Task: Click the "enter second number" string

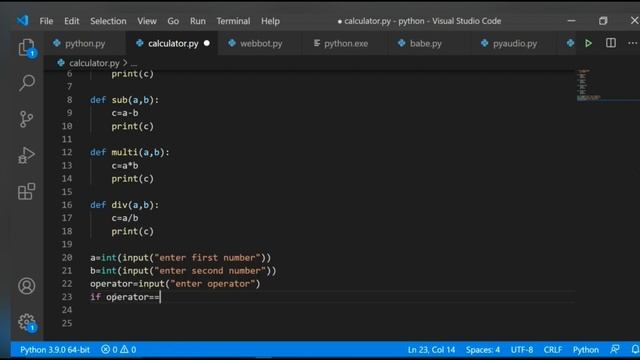Action: point(210,271)
